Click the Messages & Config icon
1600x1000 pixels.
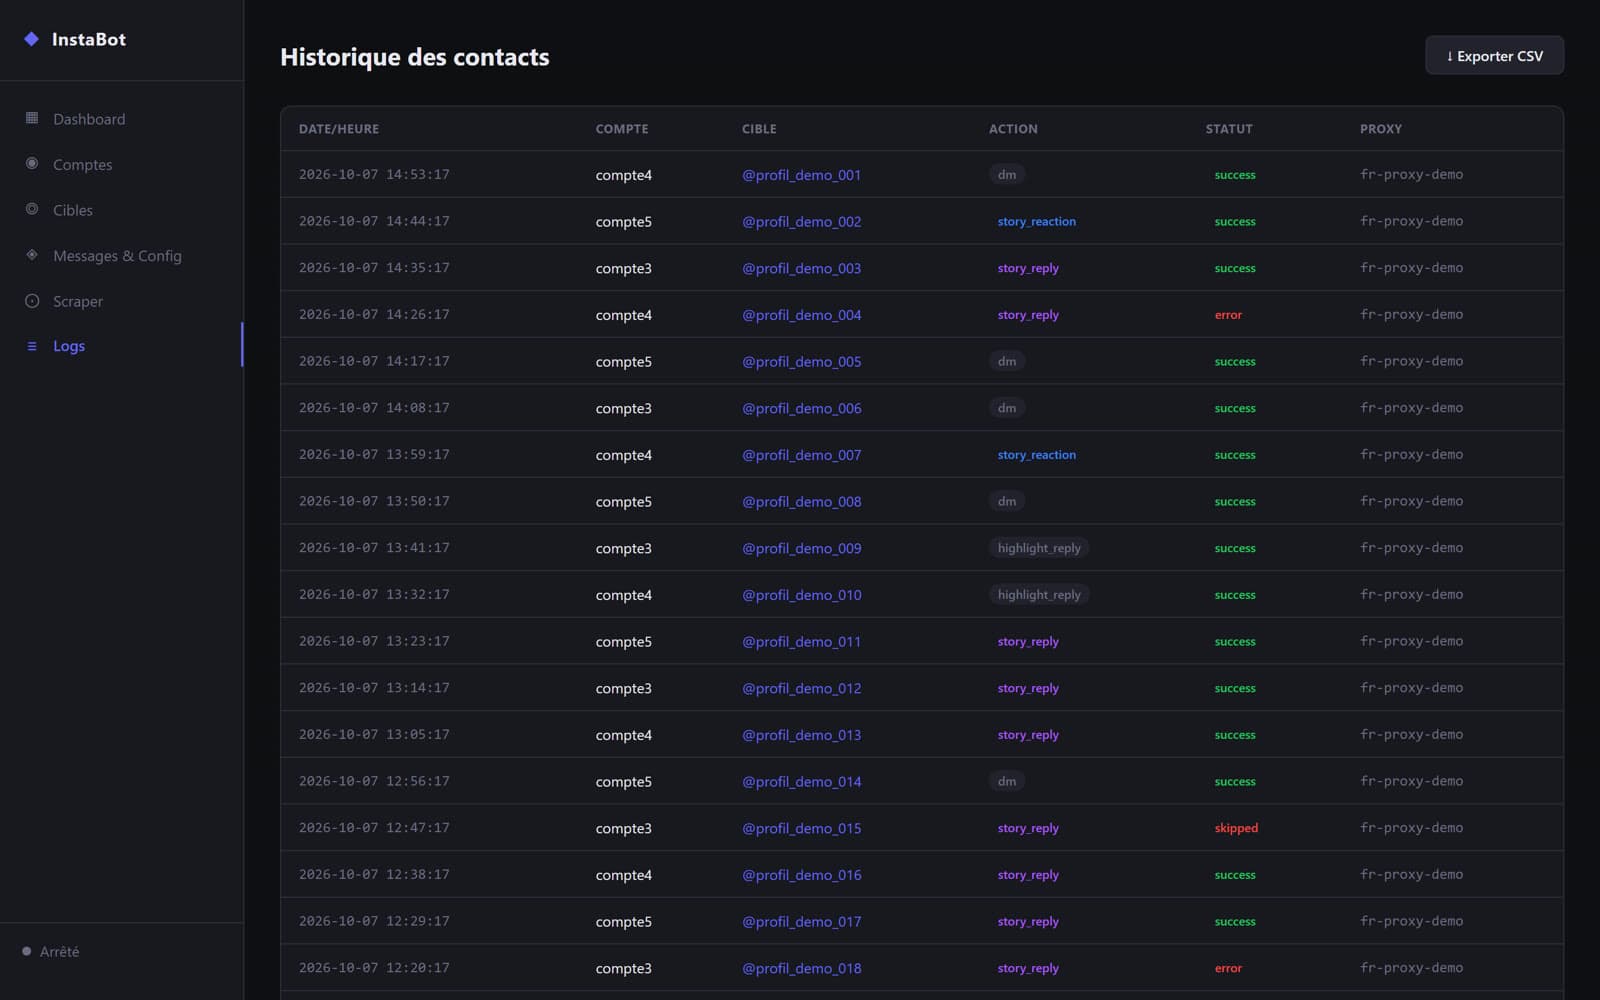pos(32,255)
